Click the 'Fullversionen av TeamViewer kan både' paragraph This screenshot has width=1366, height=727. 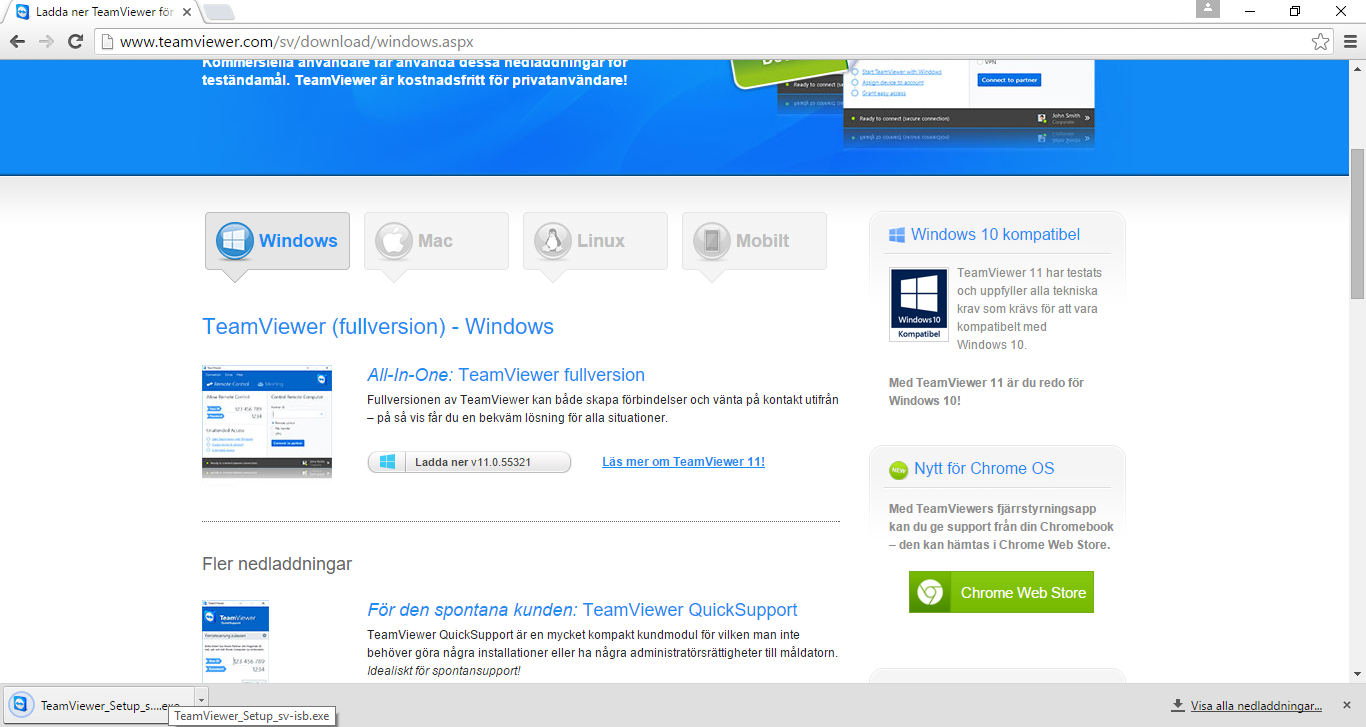click(603, 408)
